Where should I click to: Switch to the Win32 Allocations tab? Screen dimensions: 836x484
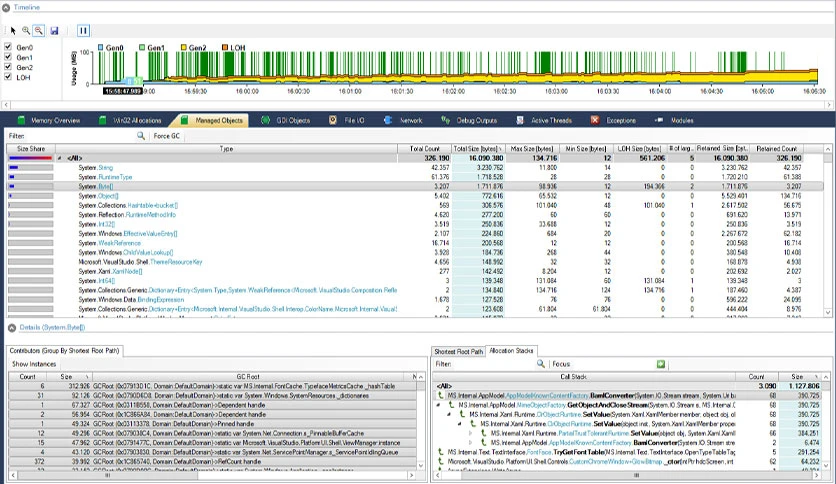(131, 120)
